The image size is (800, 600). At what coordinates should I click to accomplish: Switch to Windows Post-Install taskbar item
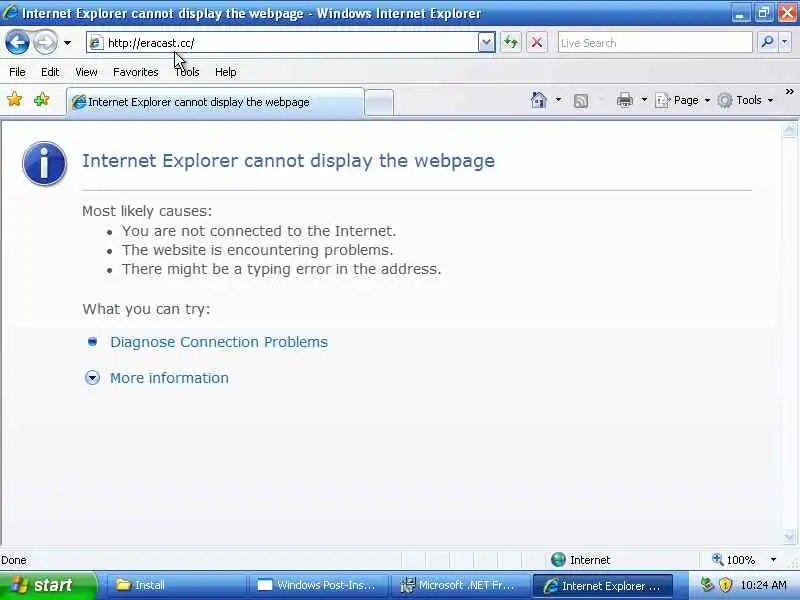pyautogui.click(x=318, y=585)
